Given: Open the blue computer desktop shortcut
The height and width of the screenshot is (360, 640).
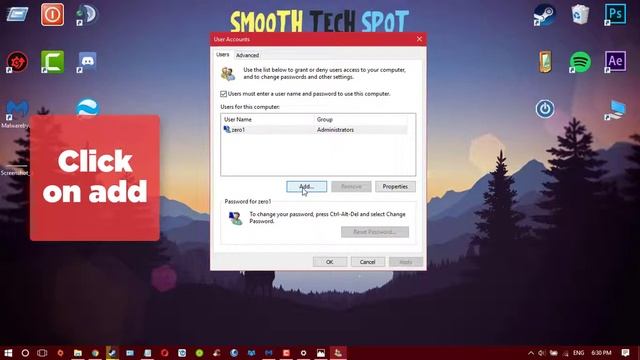Looking at the screenshot, I should point(616,109).
